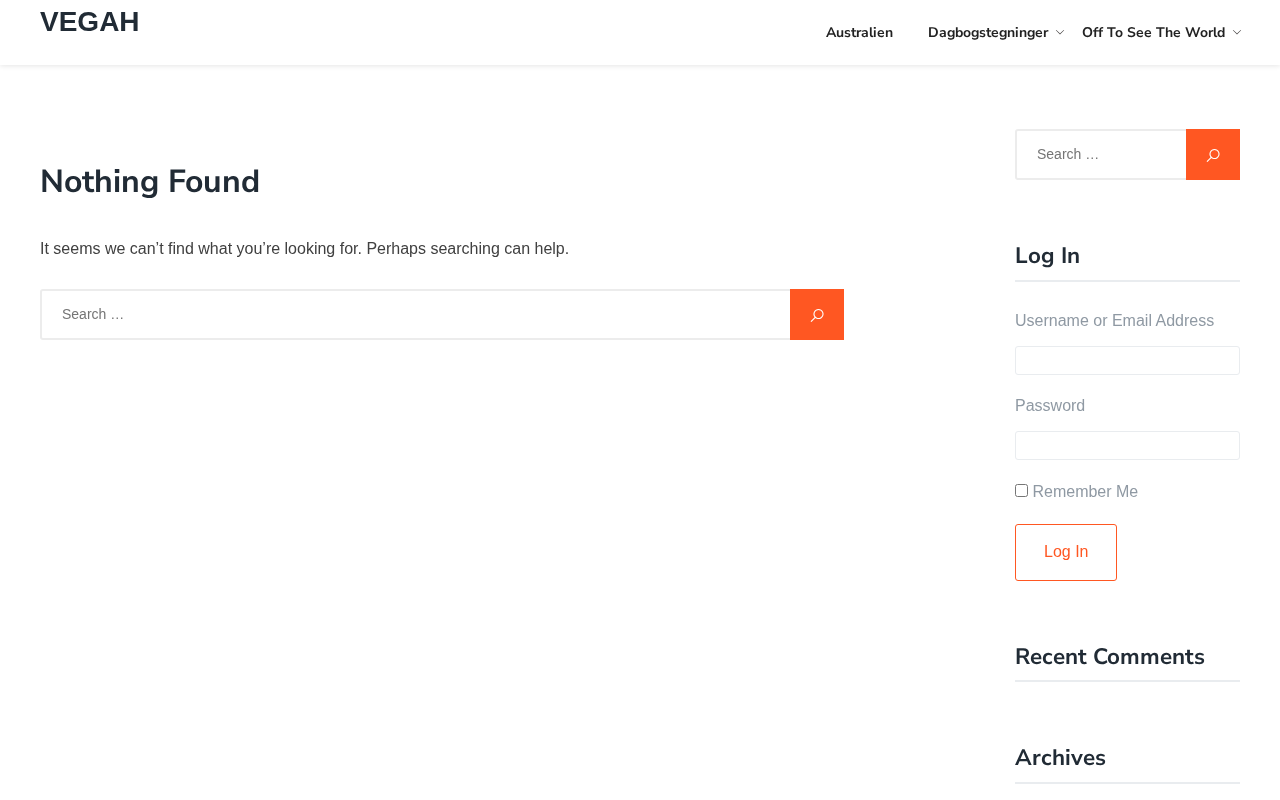
Task: Click the sidebar Search text field
Action: [x=1101, y=155]
